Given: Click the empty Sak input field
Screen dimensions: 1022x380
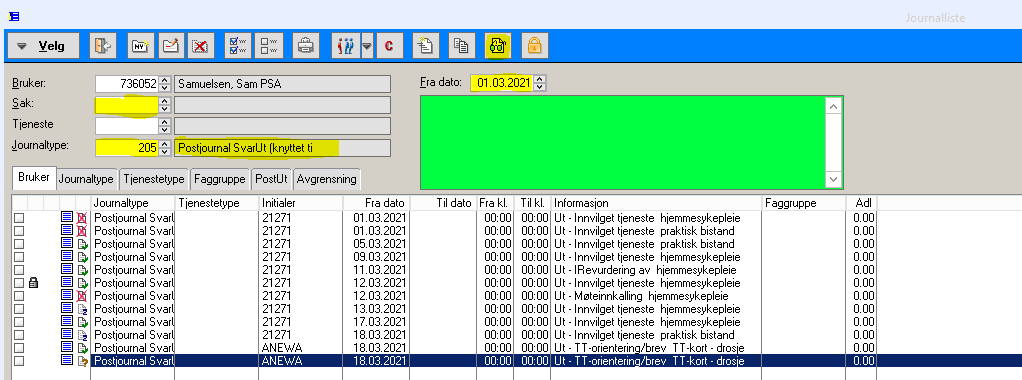Looking at the screenshot, I should [127, 105].
